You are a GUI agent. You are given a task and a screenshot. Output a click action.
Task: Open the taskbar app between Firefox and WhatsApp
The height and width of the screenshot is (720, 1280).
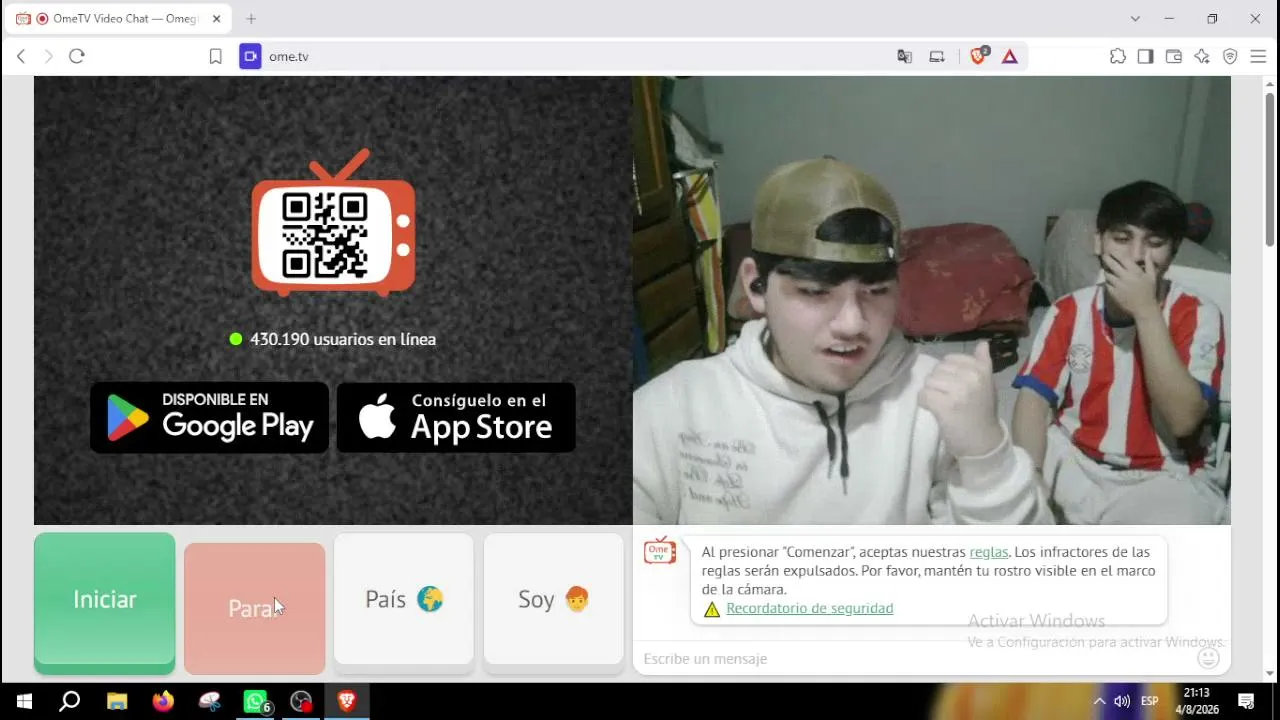tap(210, 701)
